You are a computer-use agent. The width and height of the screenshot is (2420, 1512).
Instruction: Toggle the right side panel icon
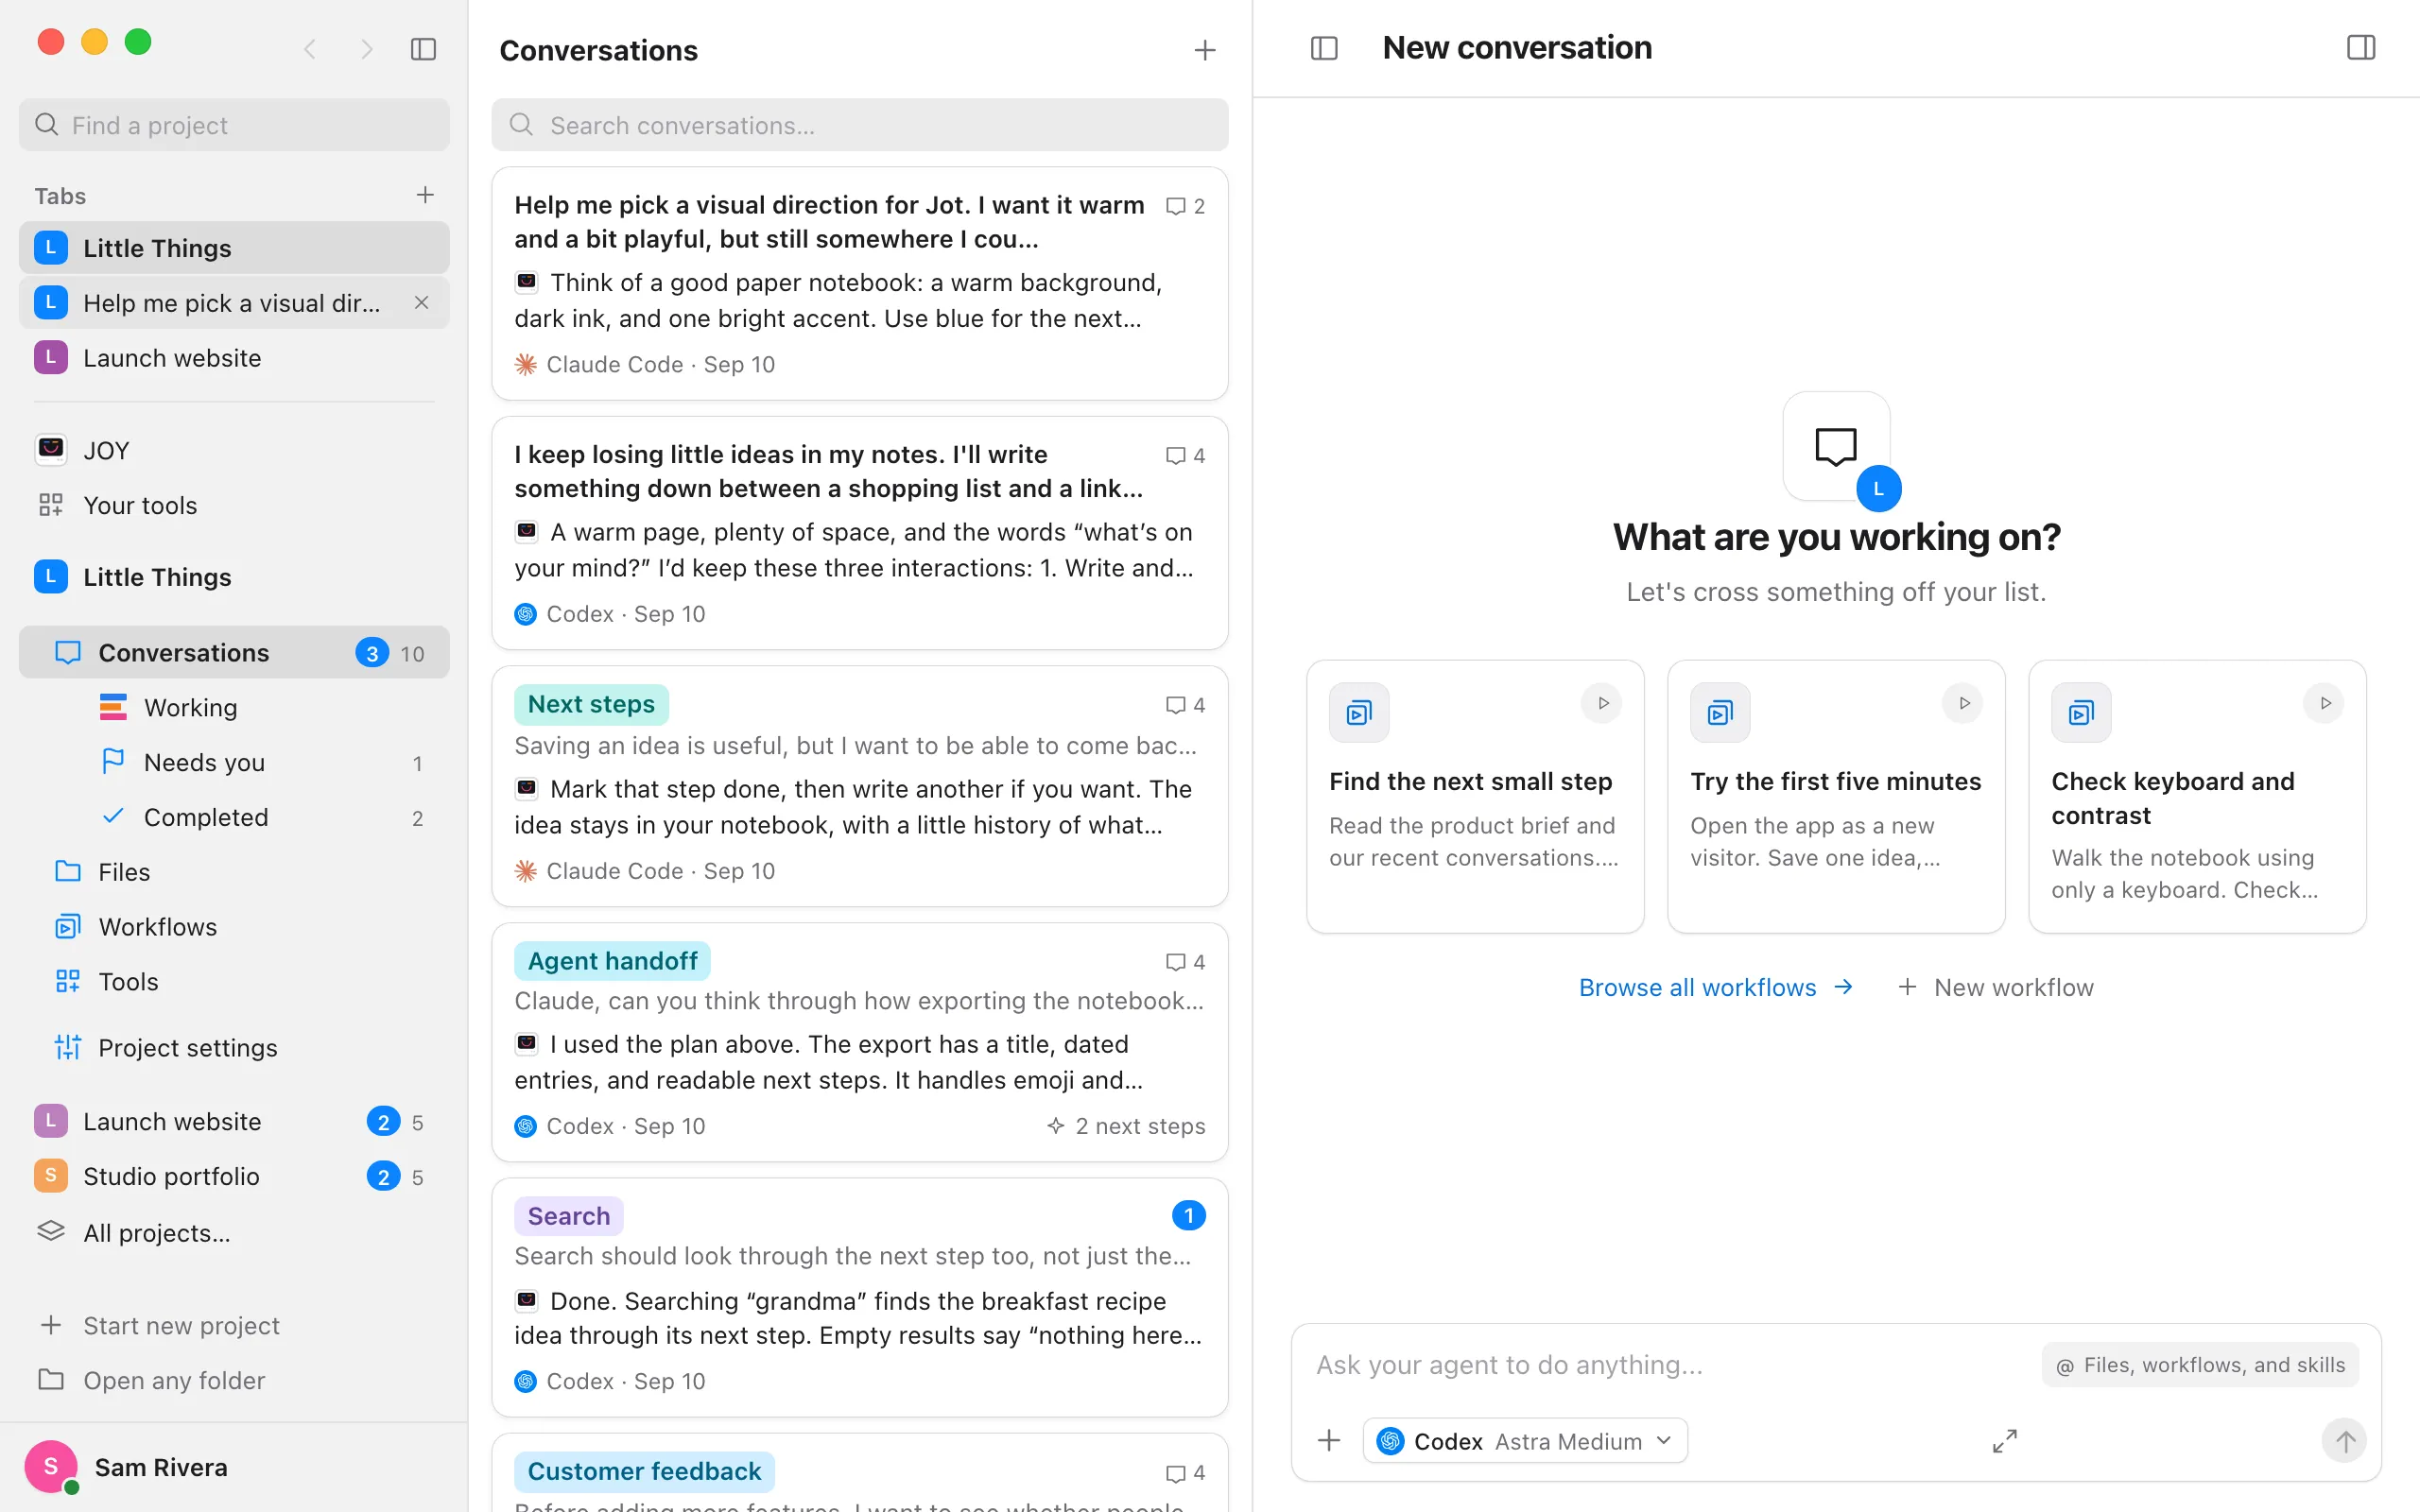pos(2360,47)
